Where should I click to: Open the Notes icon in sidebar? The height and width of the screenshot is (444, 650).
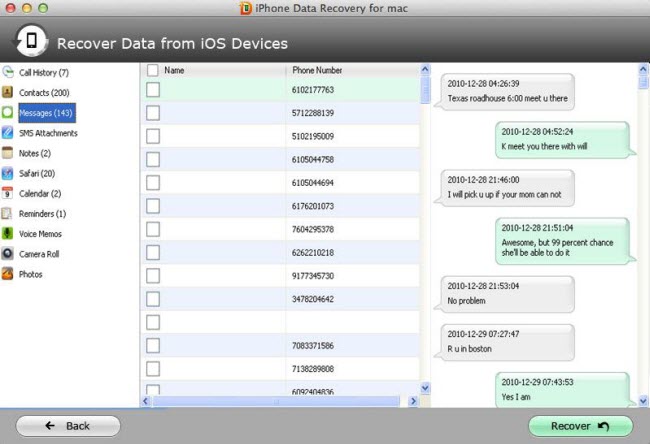(9, 153)
